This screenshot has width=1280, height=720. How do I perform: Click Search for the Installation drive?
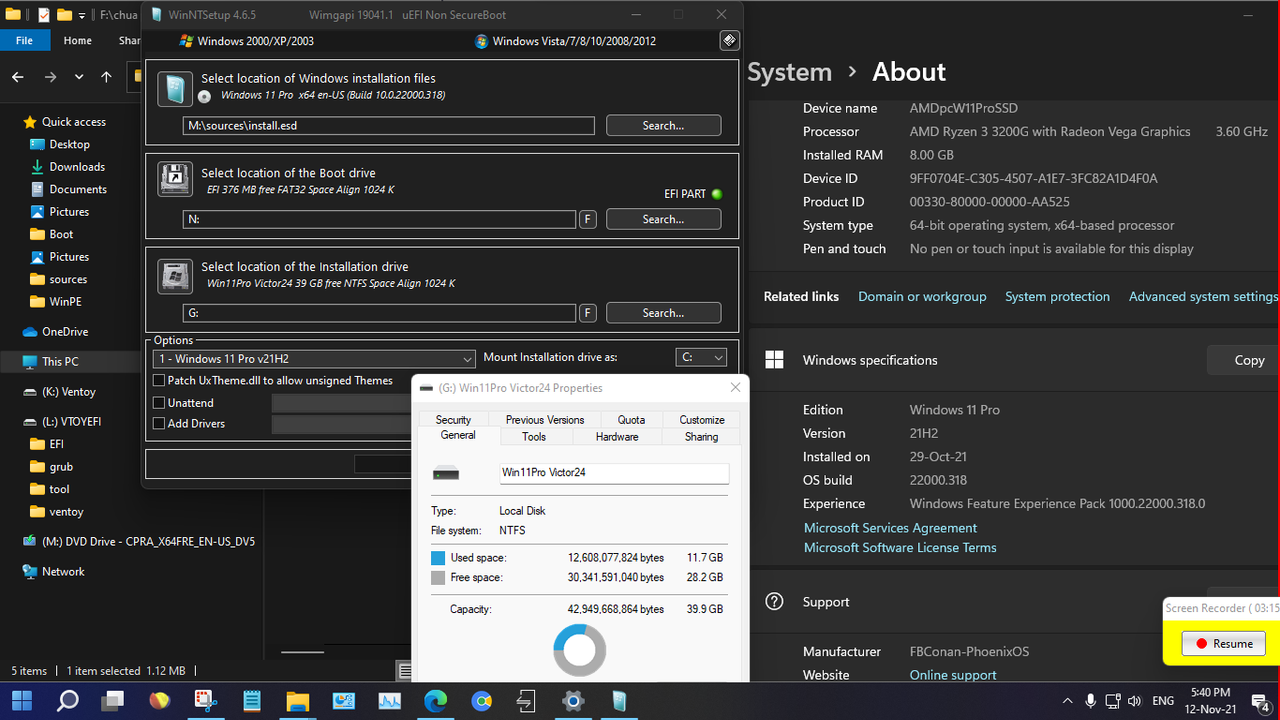[663, 313]
